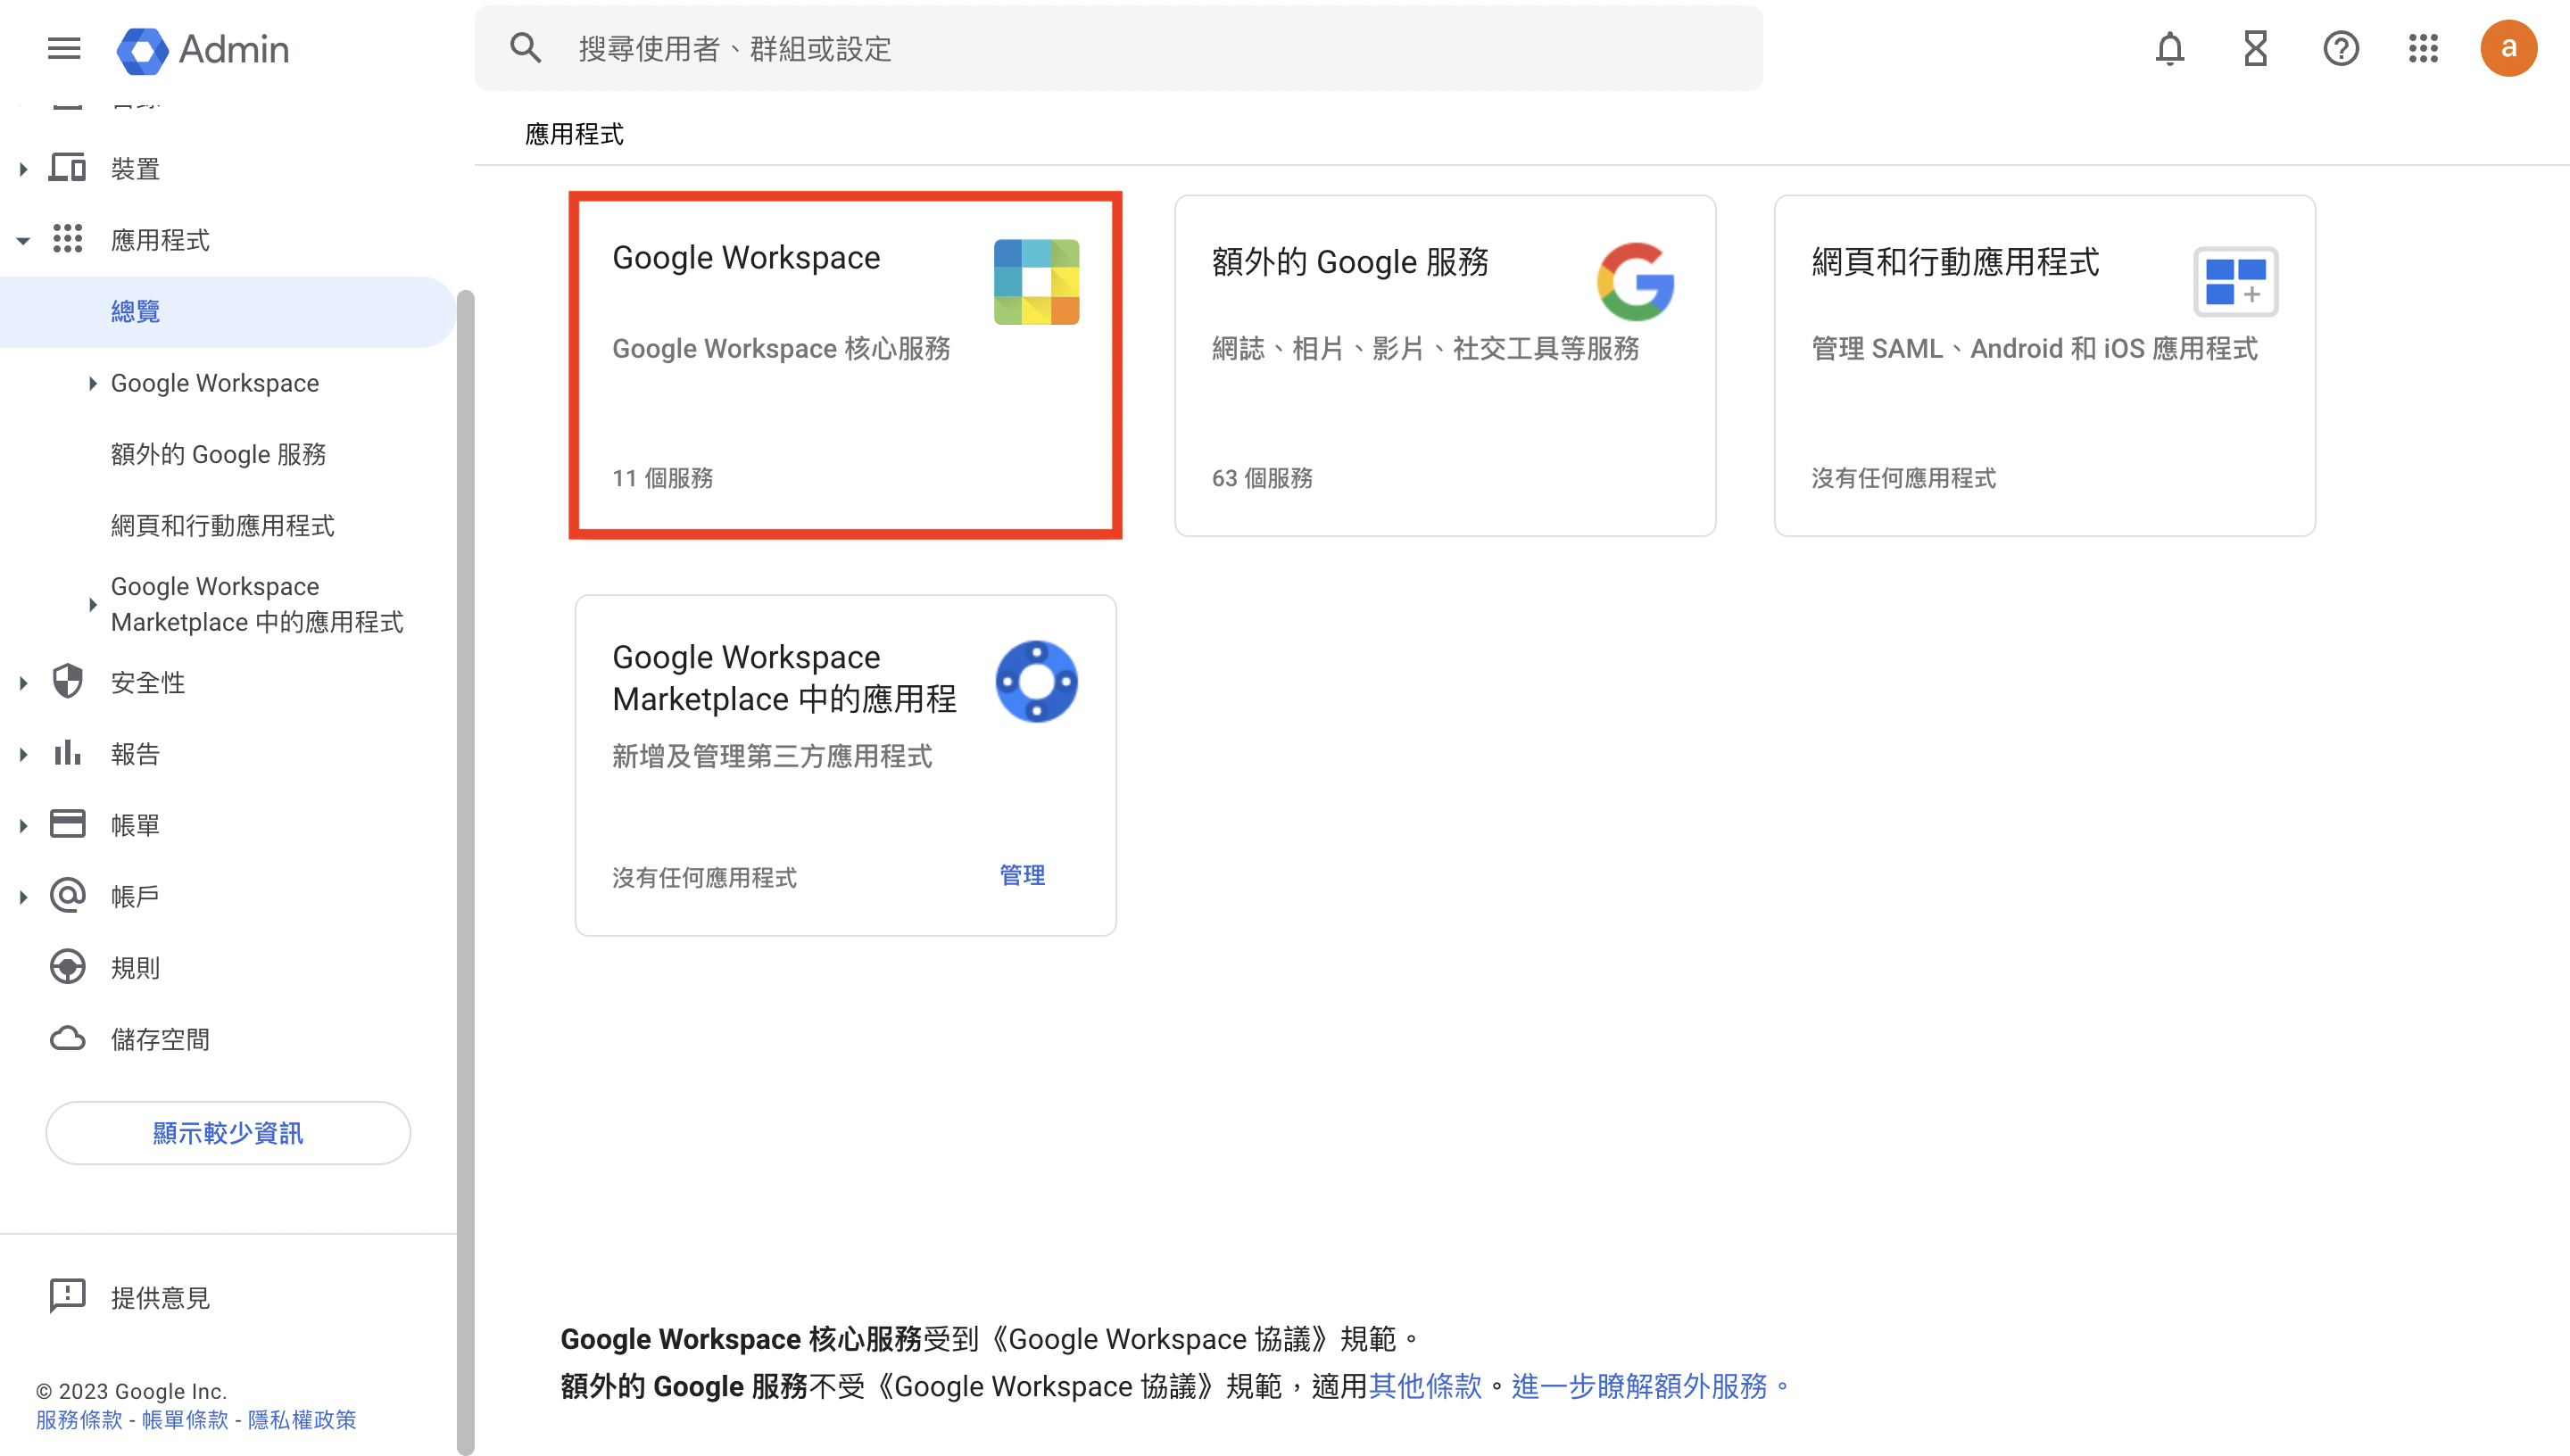Expand the 報告 section arrow
The width and height of the screenshot is (2570, 1456).
tap(23, 754)
